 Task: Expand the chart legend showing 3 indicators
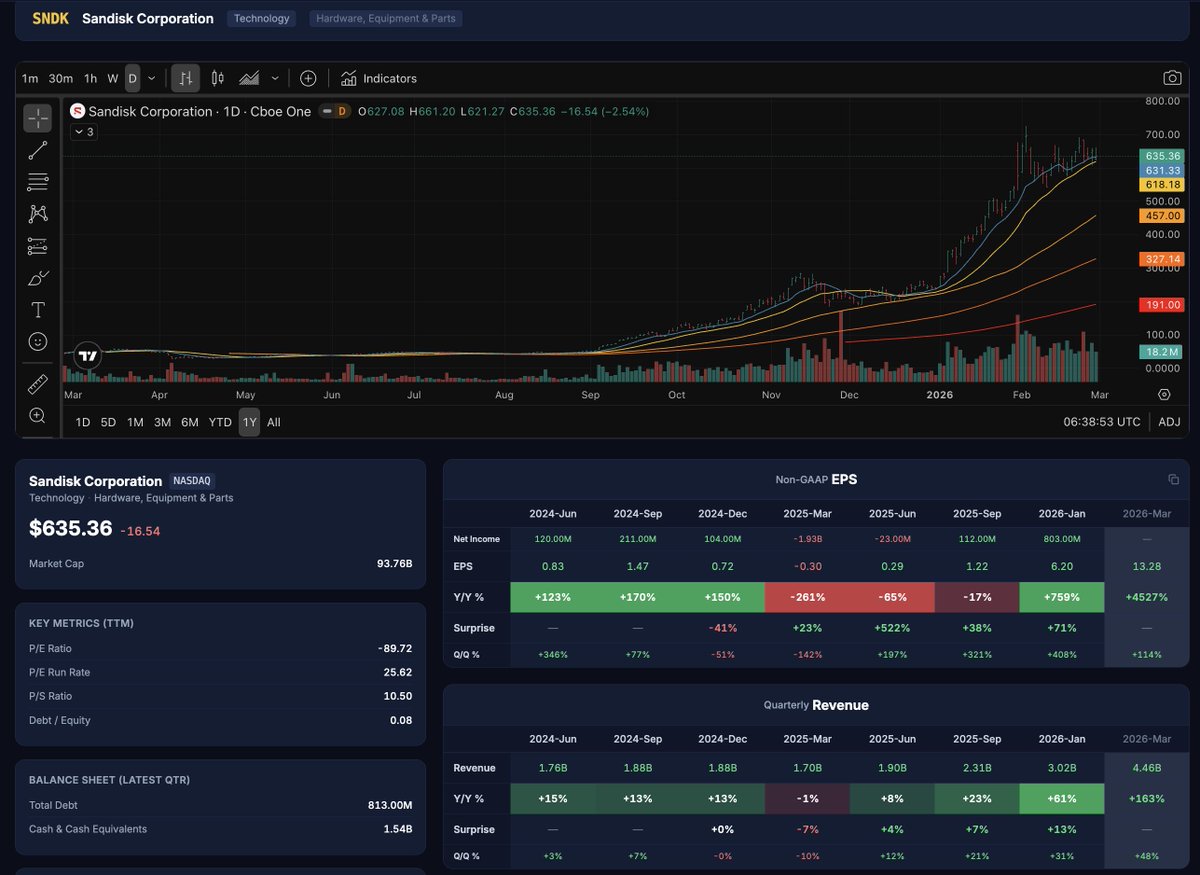tap(84, 131)
